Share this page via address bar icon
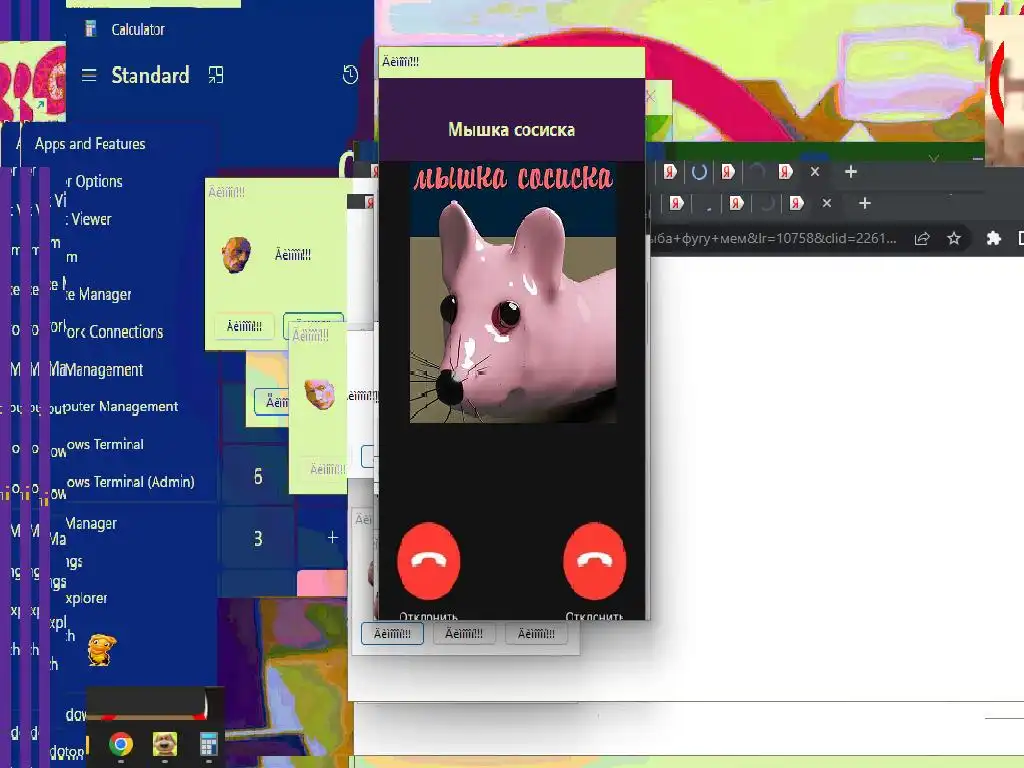This screenshot has width=1024, height=768. [921, 238]
